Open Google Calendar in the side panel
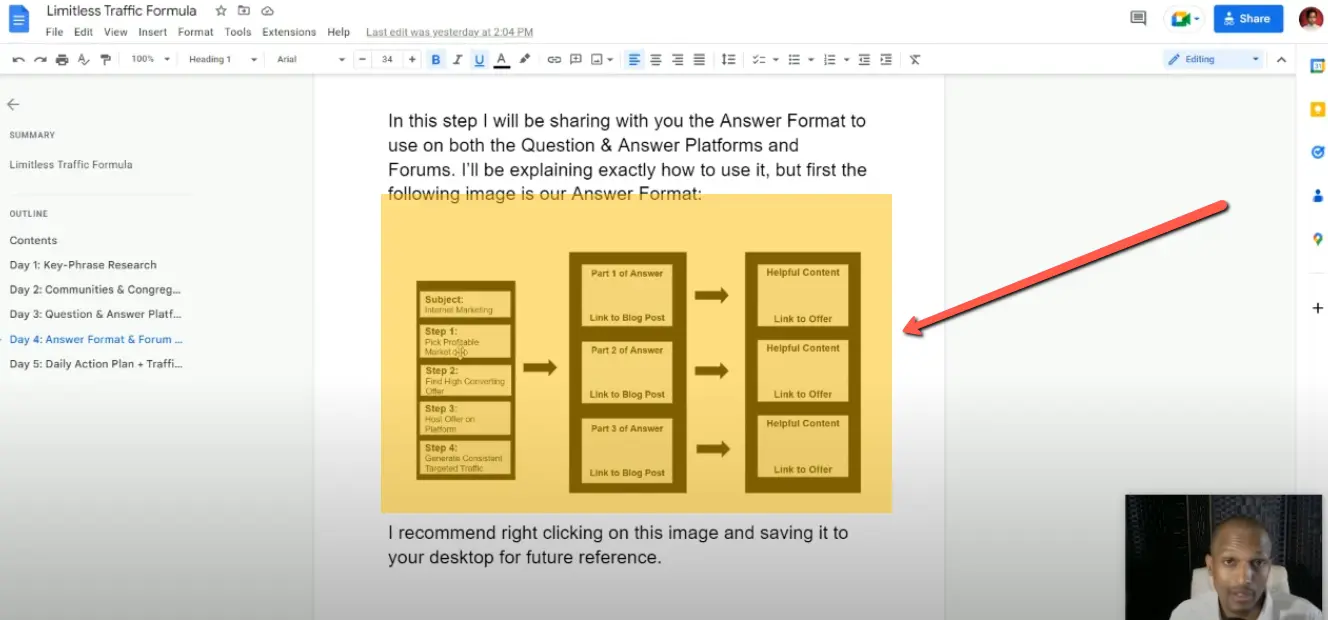1328x620 pixels. [x=1316, y=64]
